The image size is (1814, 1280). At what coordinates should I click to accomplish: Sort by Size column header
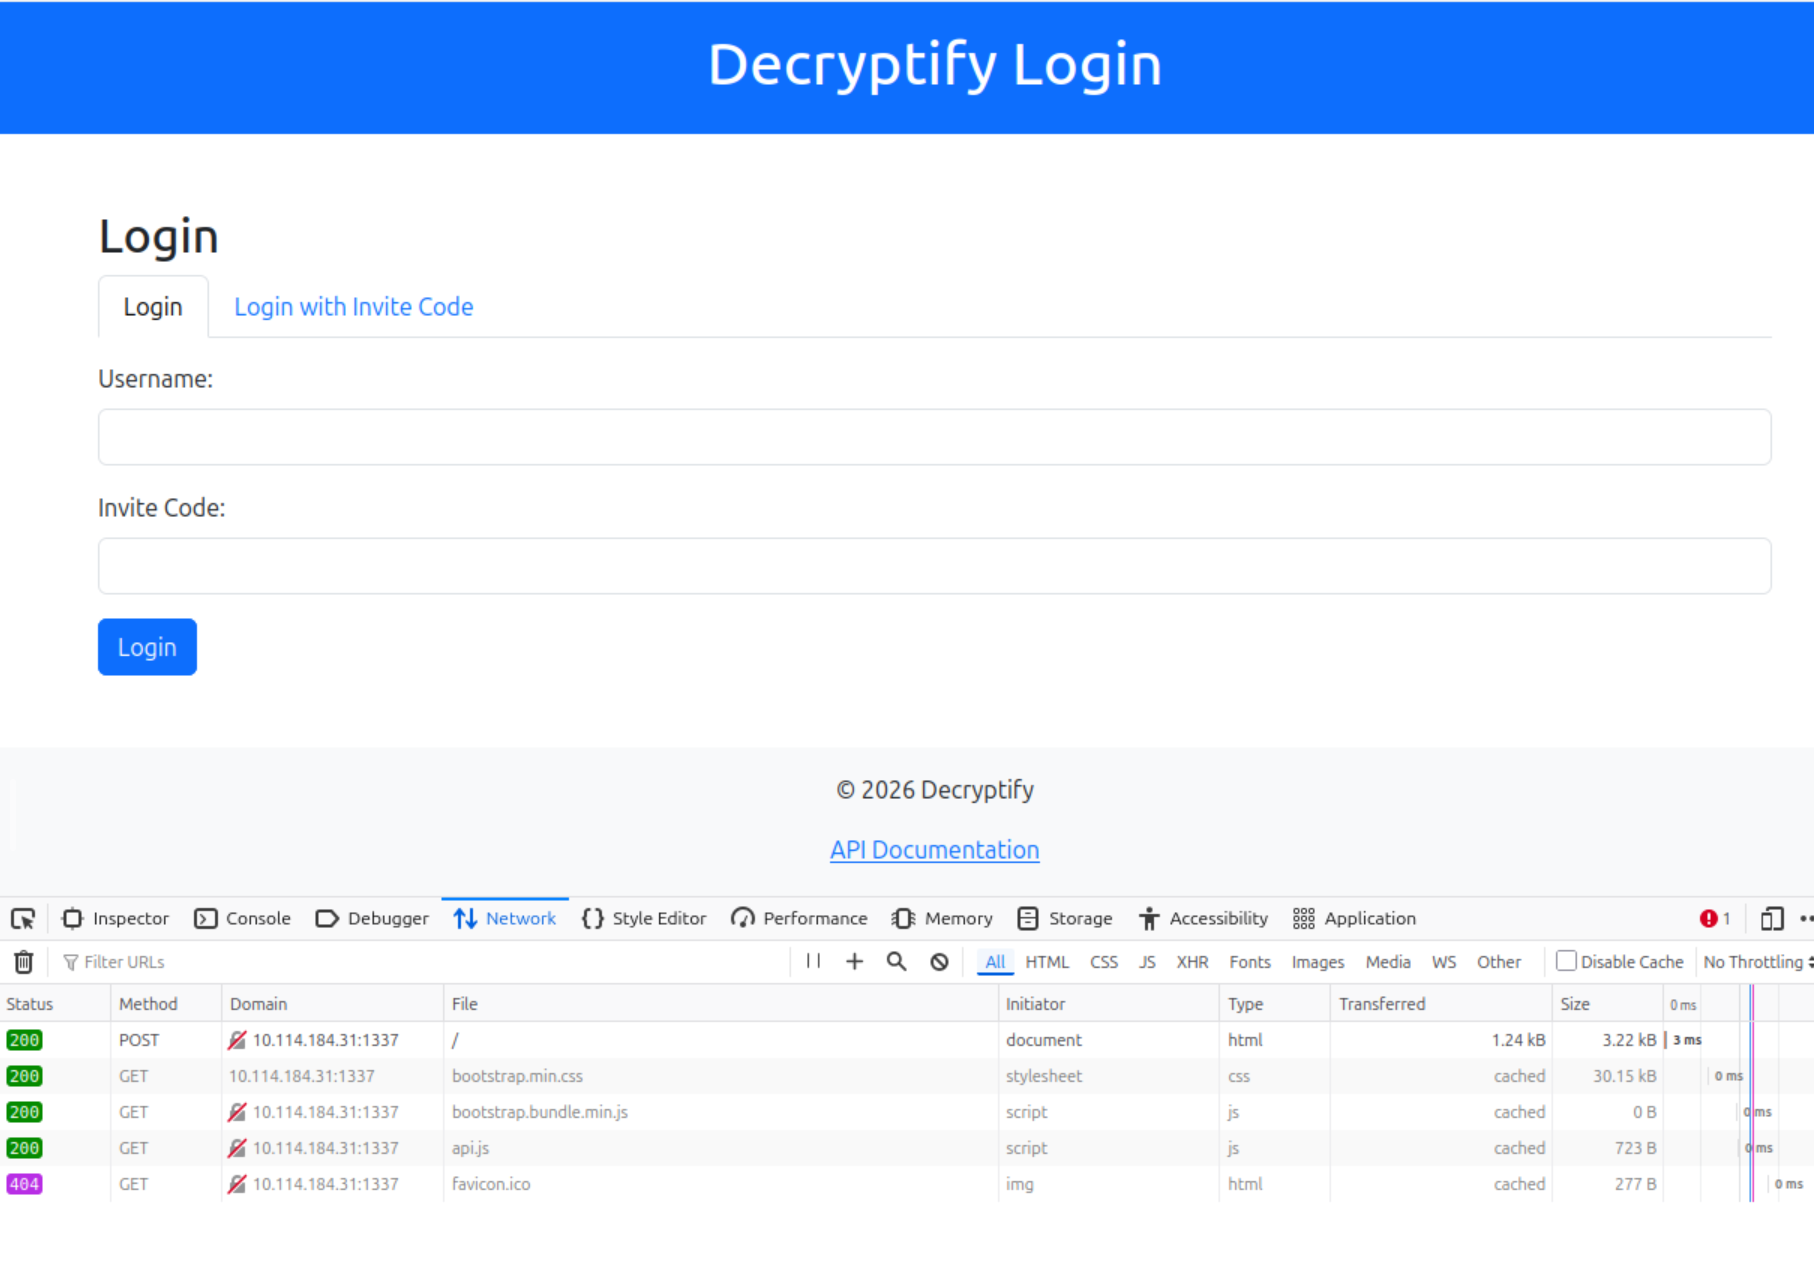tap(1607, 1004)
